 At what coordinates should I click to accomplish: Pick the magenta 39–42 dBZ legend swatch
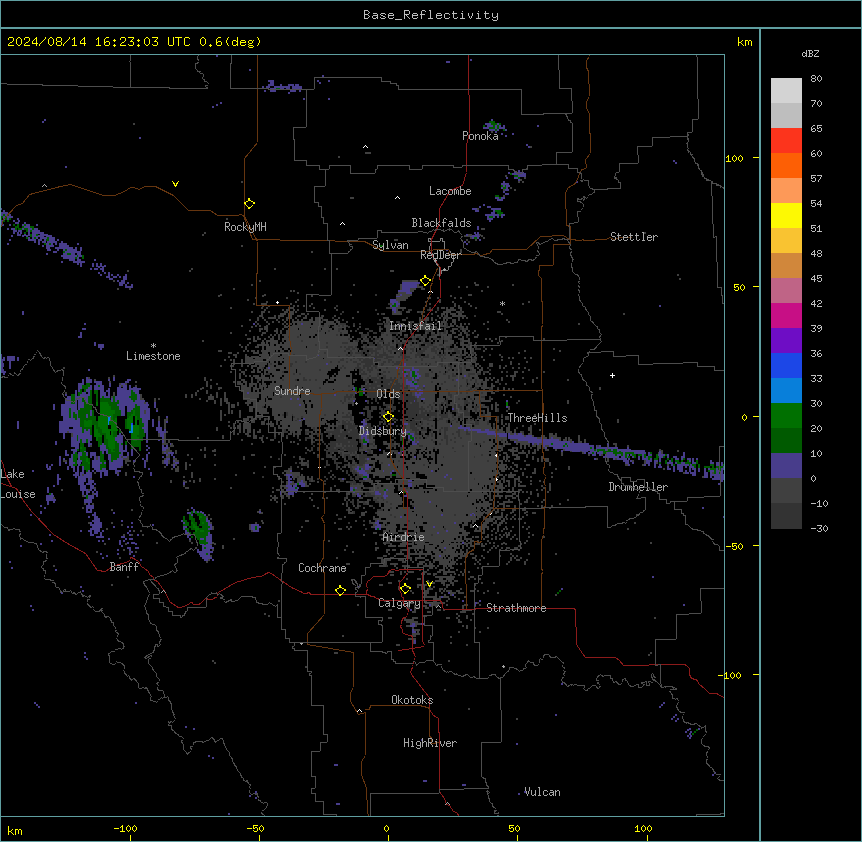786,315
